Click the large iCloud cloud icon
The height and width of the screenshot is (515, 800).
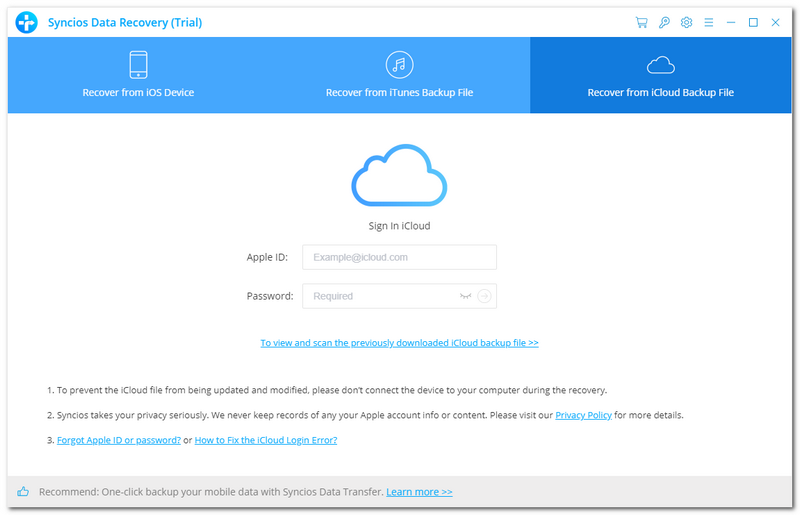(x=399, y=175)
